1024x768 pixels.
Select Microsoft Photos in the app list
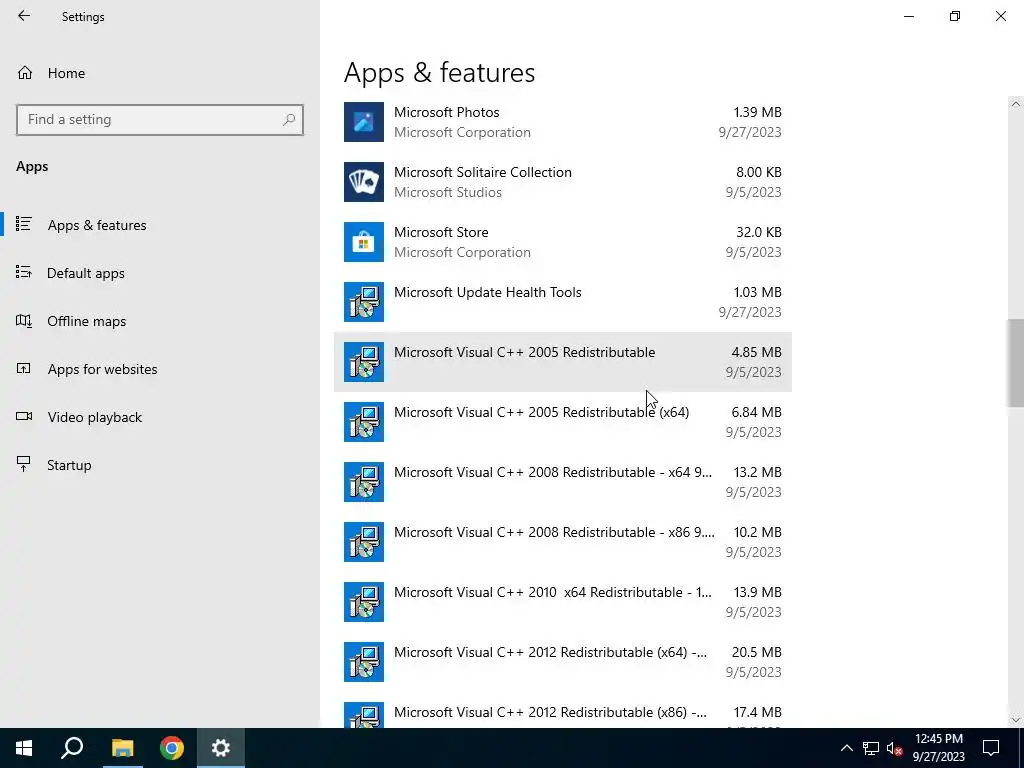[x=562, y=122]
